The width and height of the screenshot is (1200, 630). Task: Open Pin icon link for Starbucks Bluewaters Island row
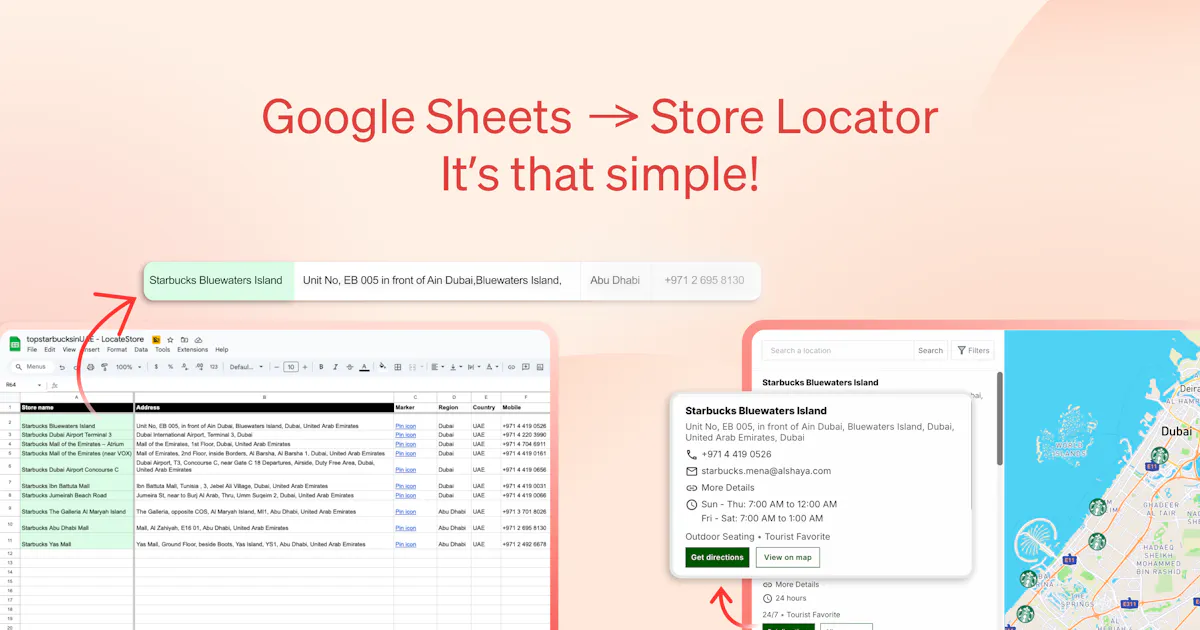[406, 426]
